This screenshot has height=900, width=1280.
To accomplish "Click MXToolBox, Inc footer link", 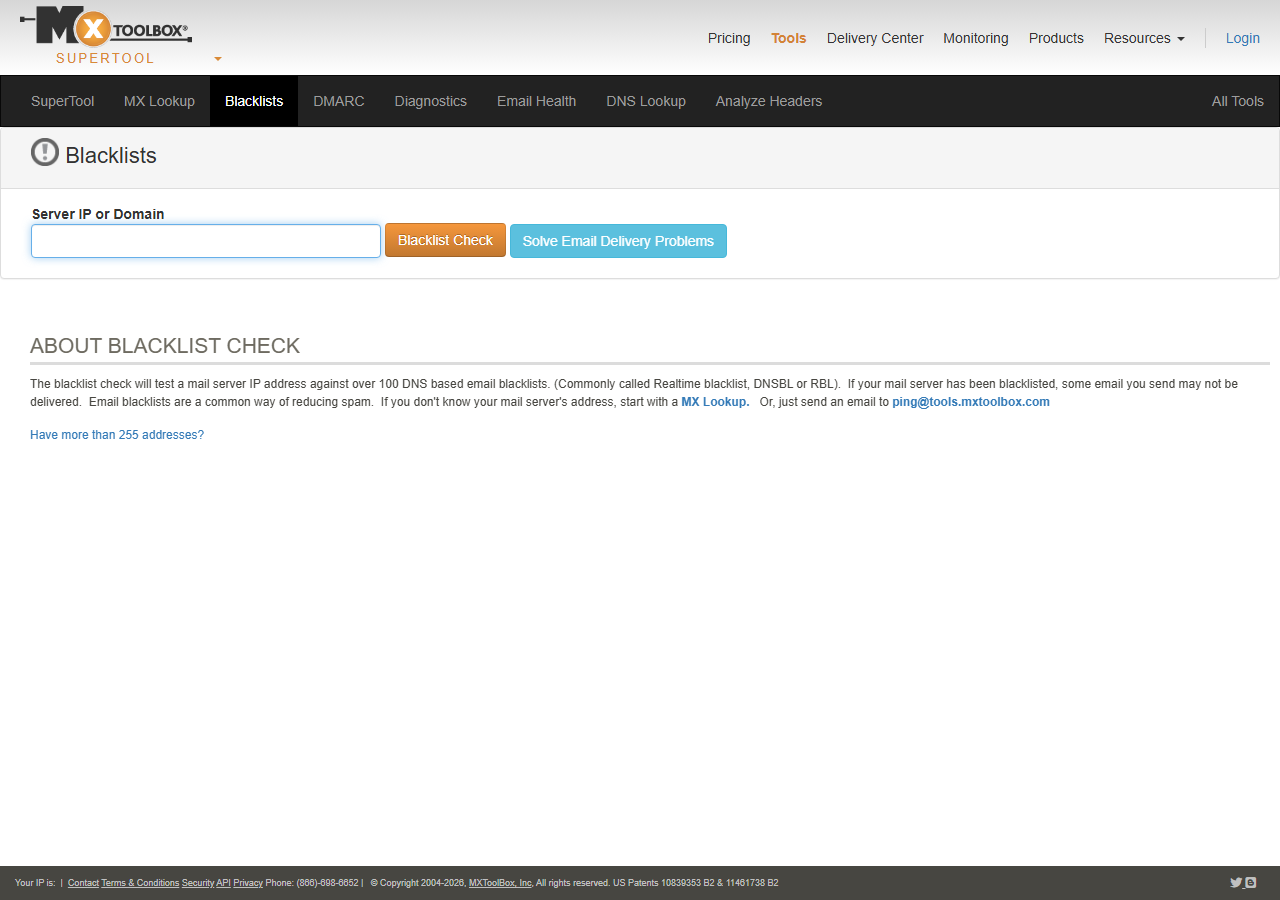I will [x=500, y=883].
